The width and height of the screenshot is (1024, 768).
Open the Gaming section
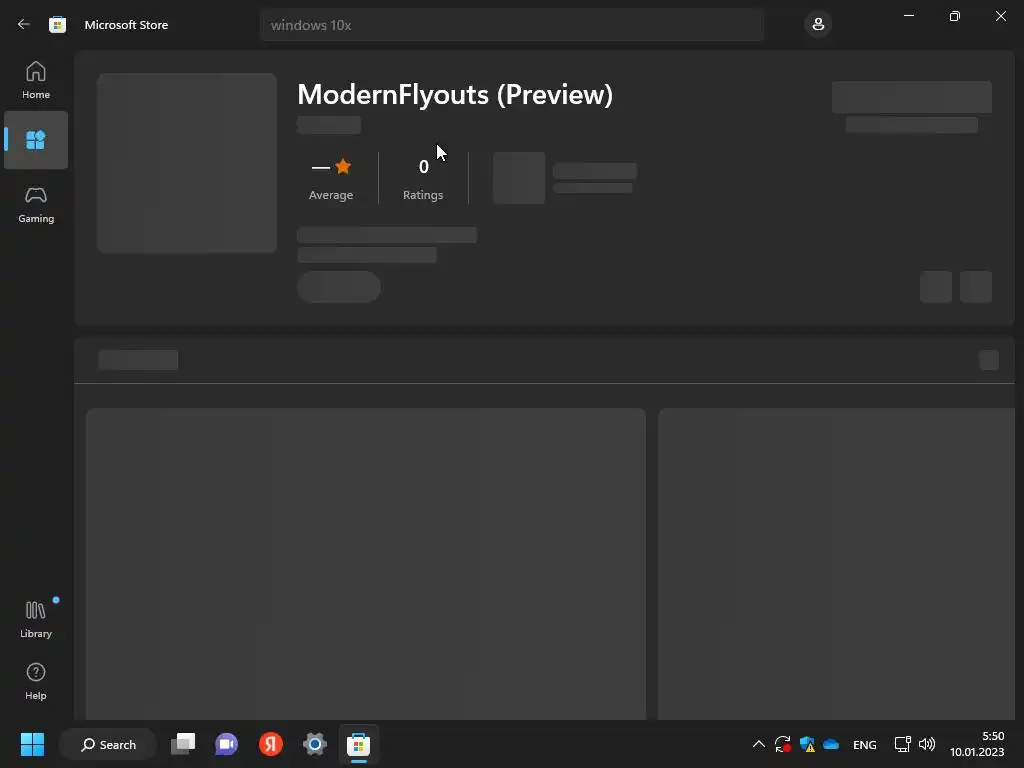pyautogui.click(x=36, y=204)
